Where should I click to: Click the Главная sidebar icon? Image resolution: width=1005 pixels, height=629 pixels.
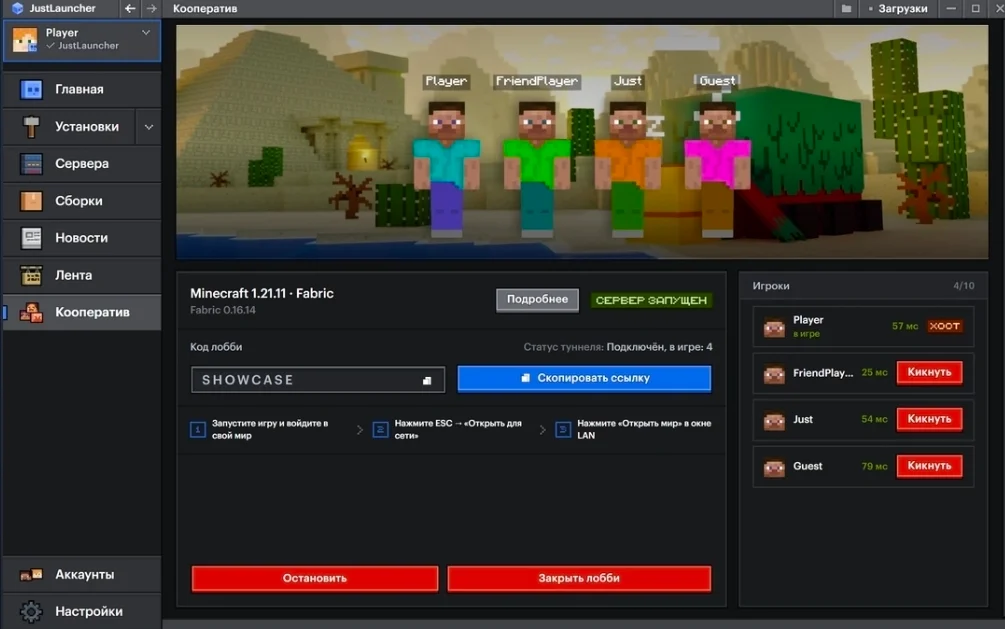(31, 89)
